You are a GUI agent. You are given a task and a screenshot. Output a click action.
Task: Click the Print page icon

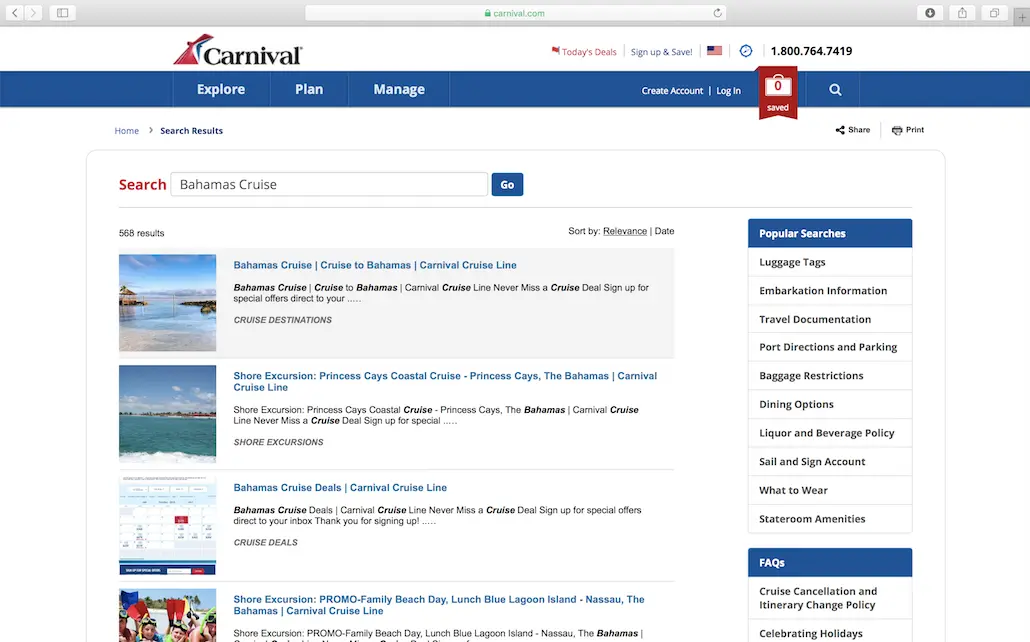(x=908, y=129)
